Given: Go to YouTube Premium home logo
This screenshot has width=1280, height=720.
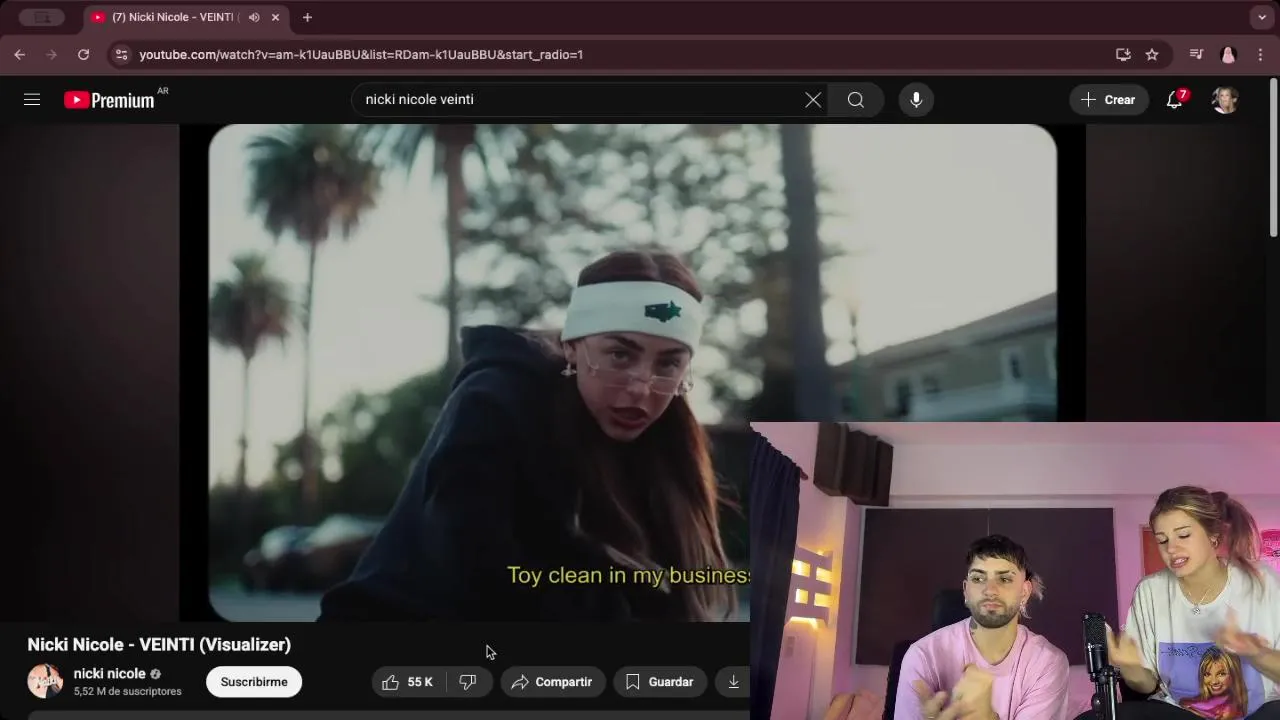Looking at the screenshot, I should (109, 100).
